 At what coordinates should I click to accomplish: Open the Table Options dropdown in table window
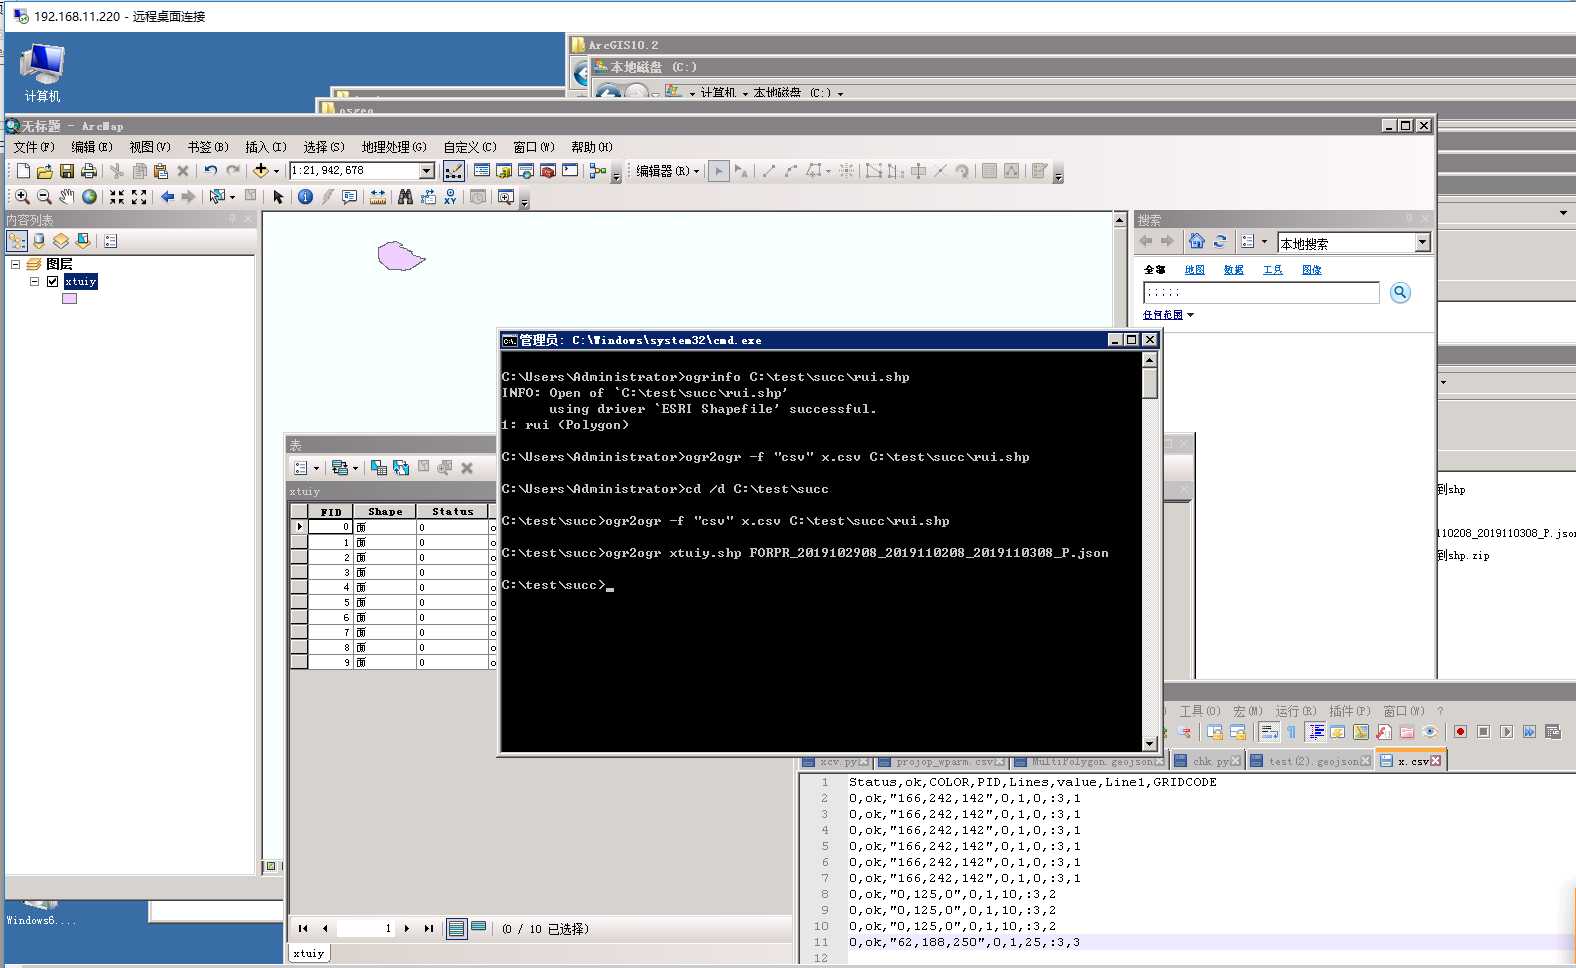point(305,467)
